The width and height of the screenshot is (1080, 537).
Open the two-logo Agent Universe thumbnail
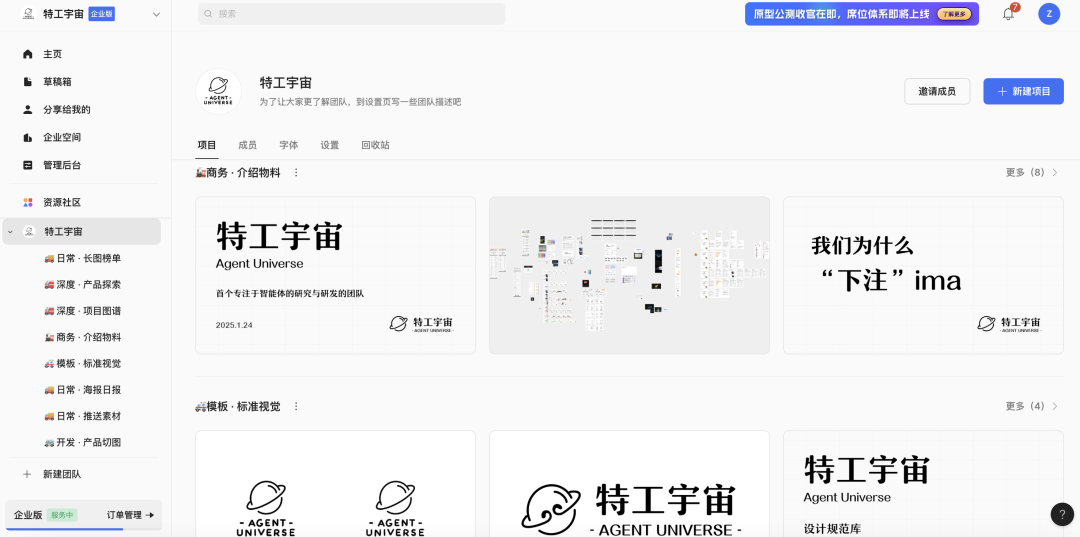335,484
